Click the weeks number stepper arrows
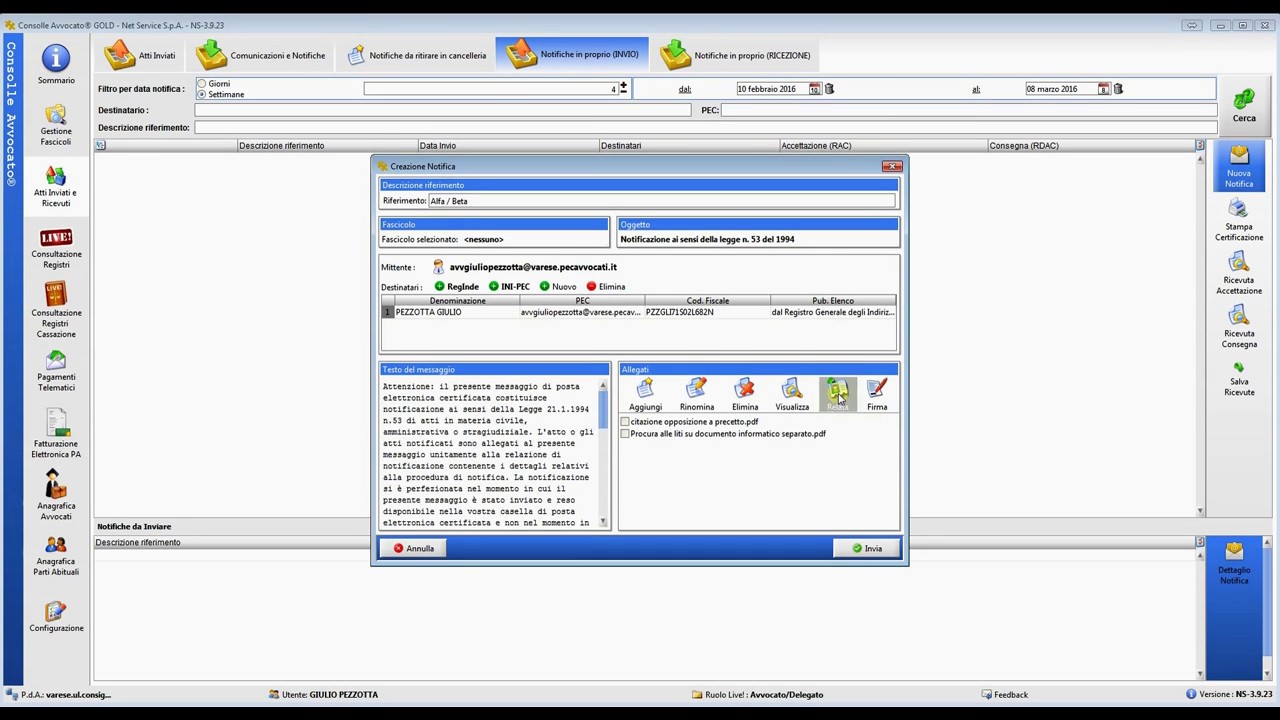The width and height of the screenshot is (1280, 720). click(623, 88)
